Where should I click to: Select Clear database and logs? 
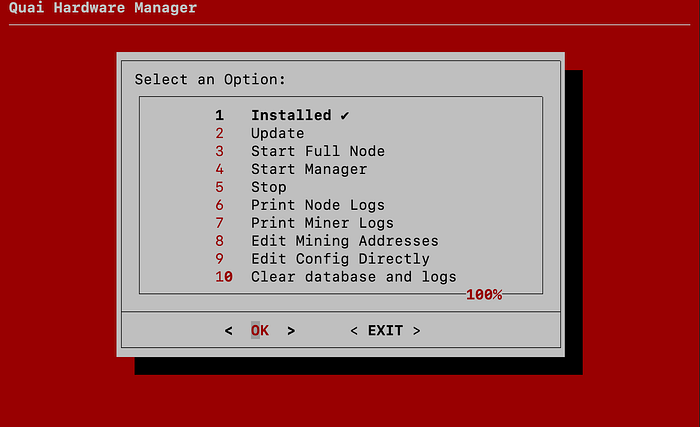tap(336, 276)
